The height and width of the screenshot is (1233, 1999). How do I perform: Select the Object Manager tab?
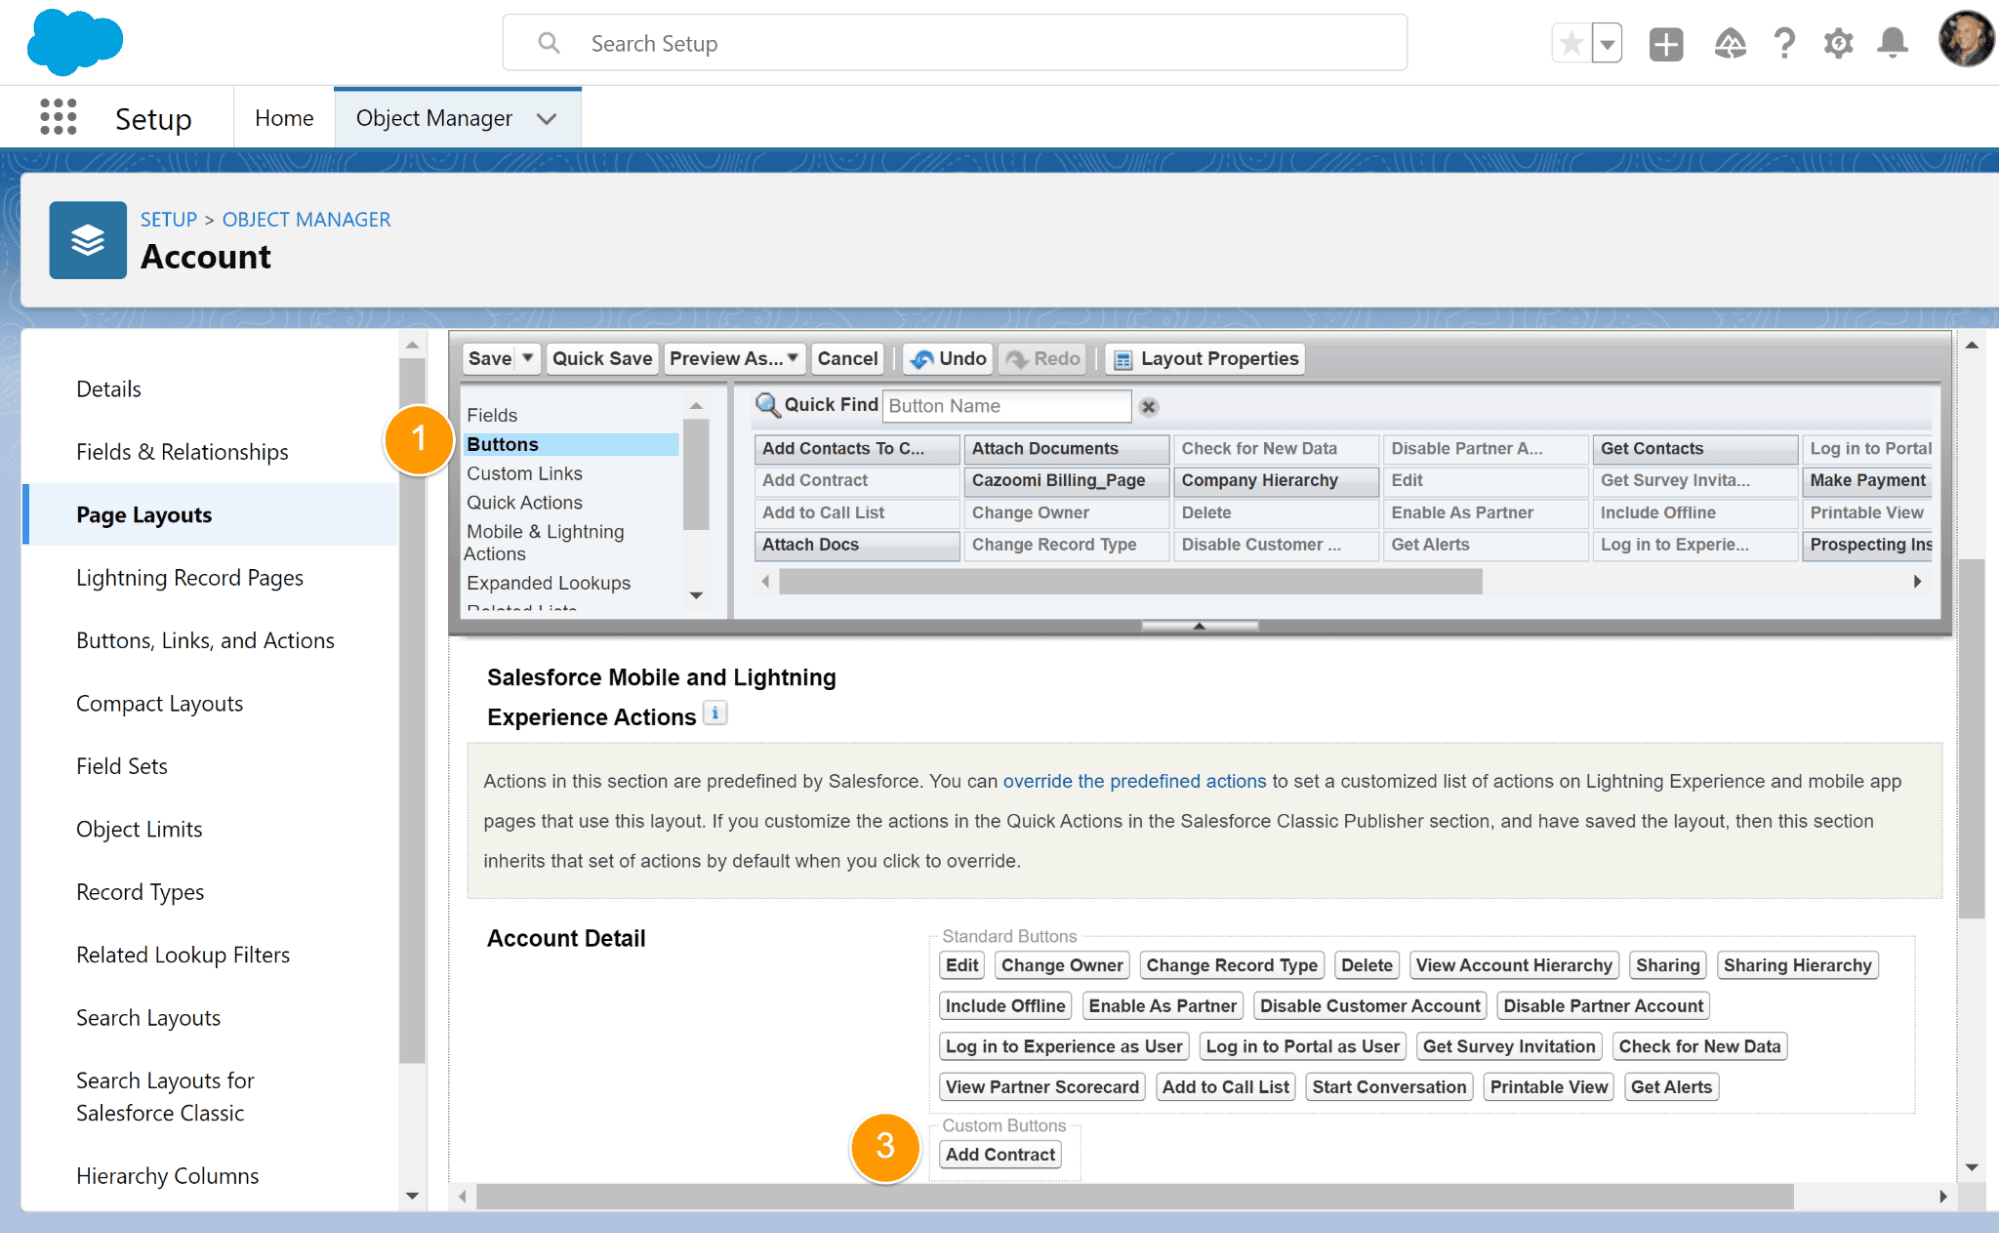434,118
